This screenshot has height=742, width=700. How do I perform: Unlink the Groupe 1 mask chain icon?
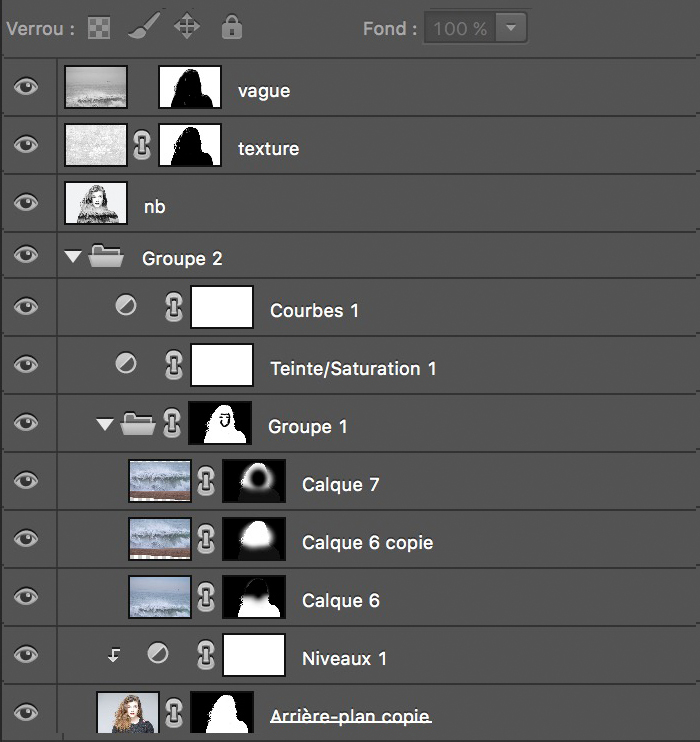click(172, 423)
